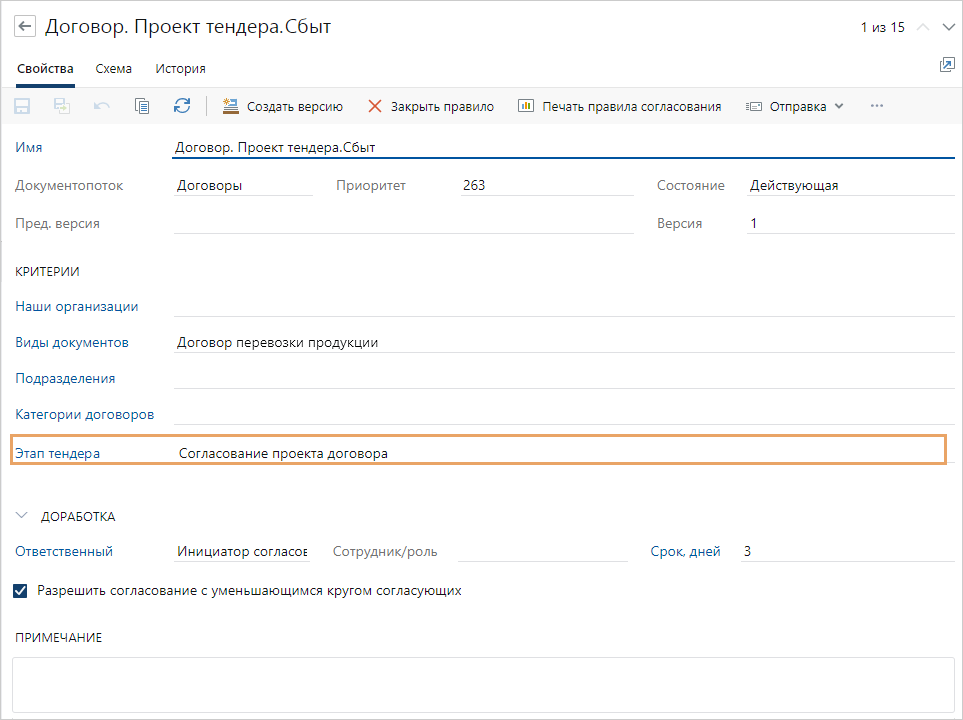The image size is (963, 720).
Task: Expand the Отправка dropdown
Action: [795, 106]
